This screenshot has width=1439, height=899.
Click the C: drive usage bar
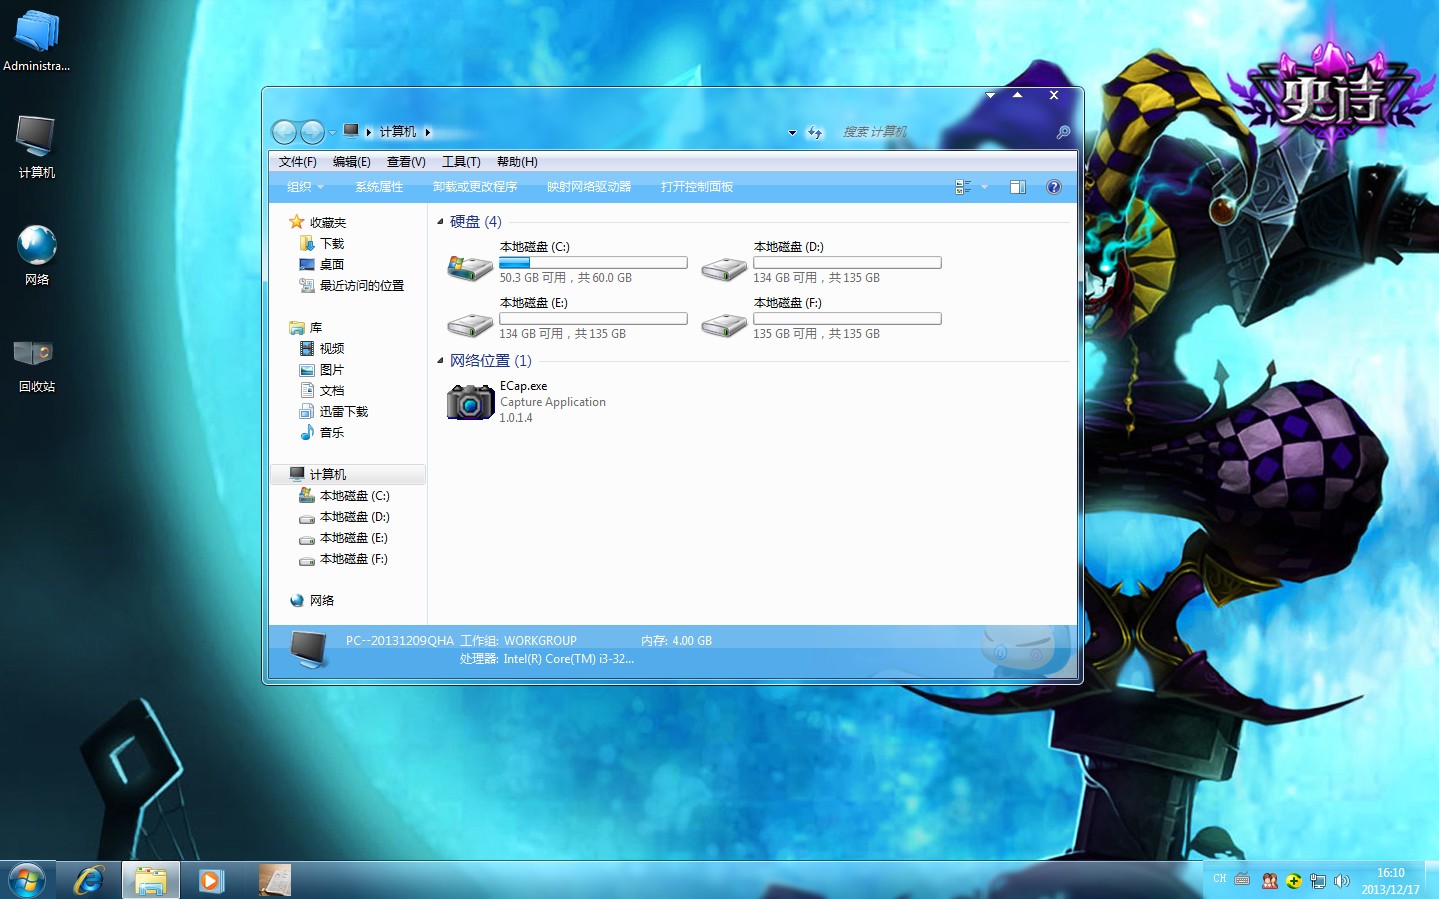pos(593,263)
